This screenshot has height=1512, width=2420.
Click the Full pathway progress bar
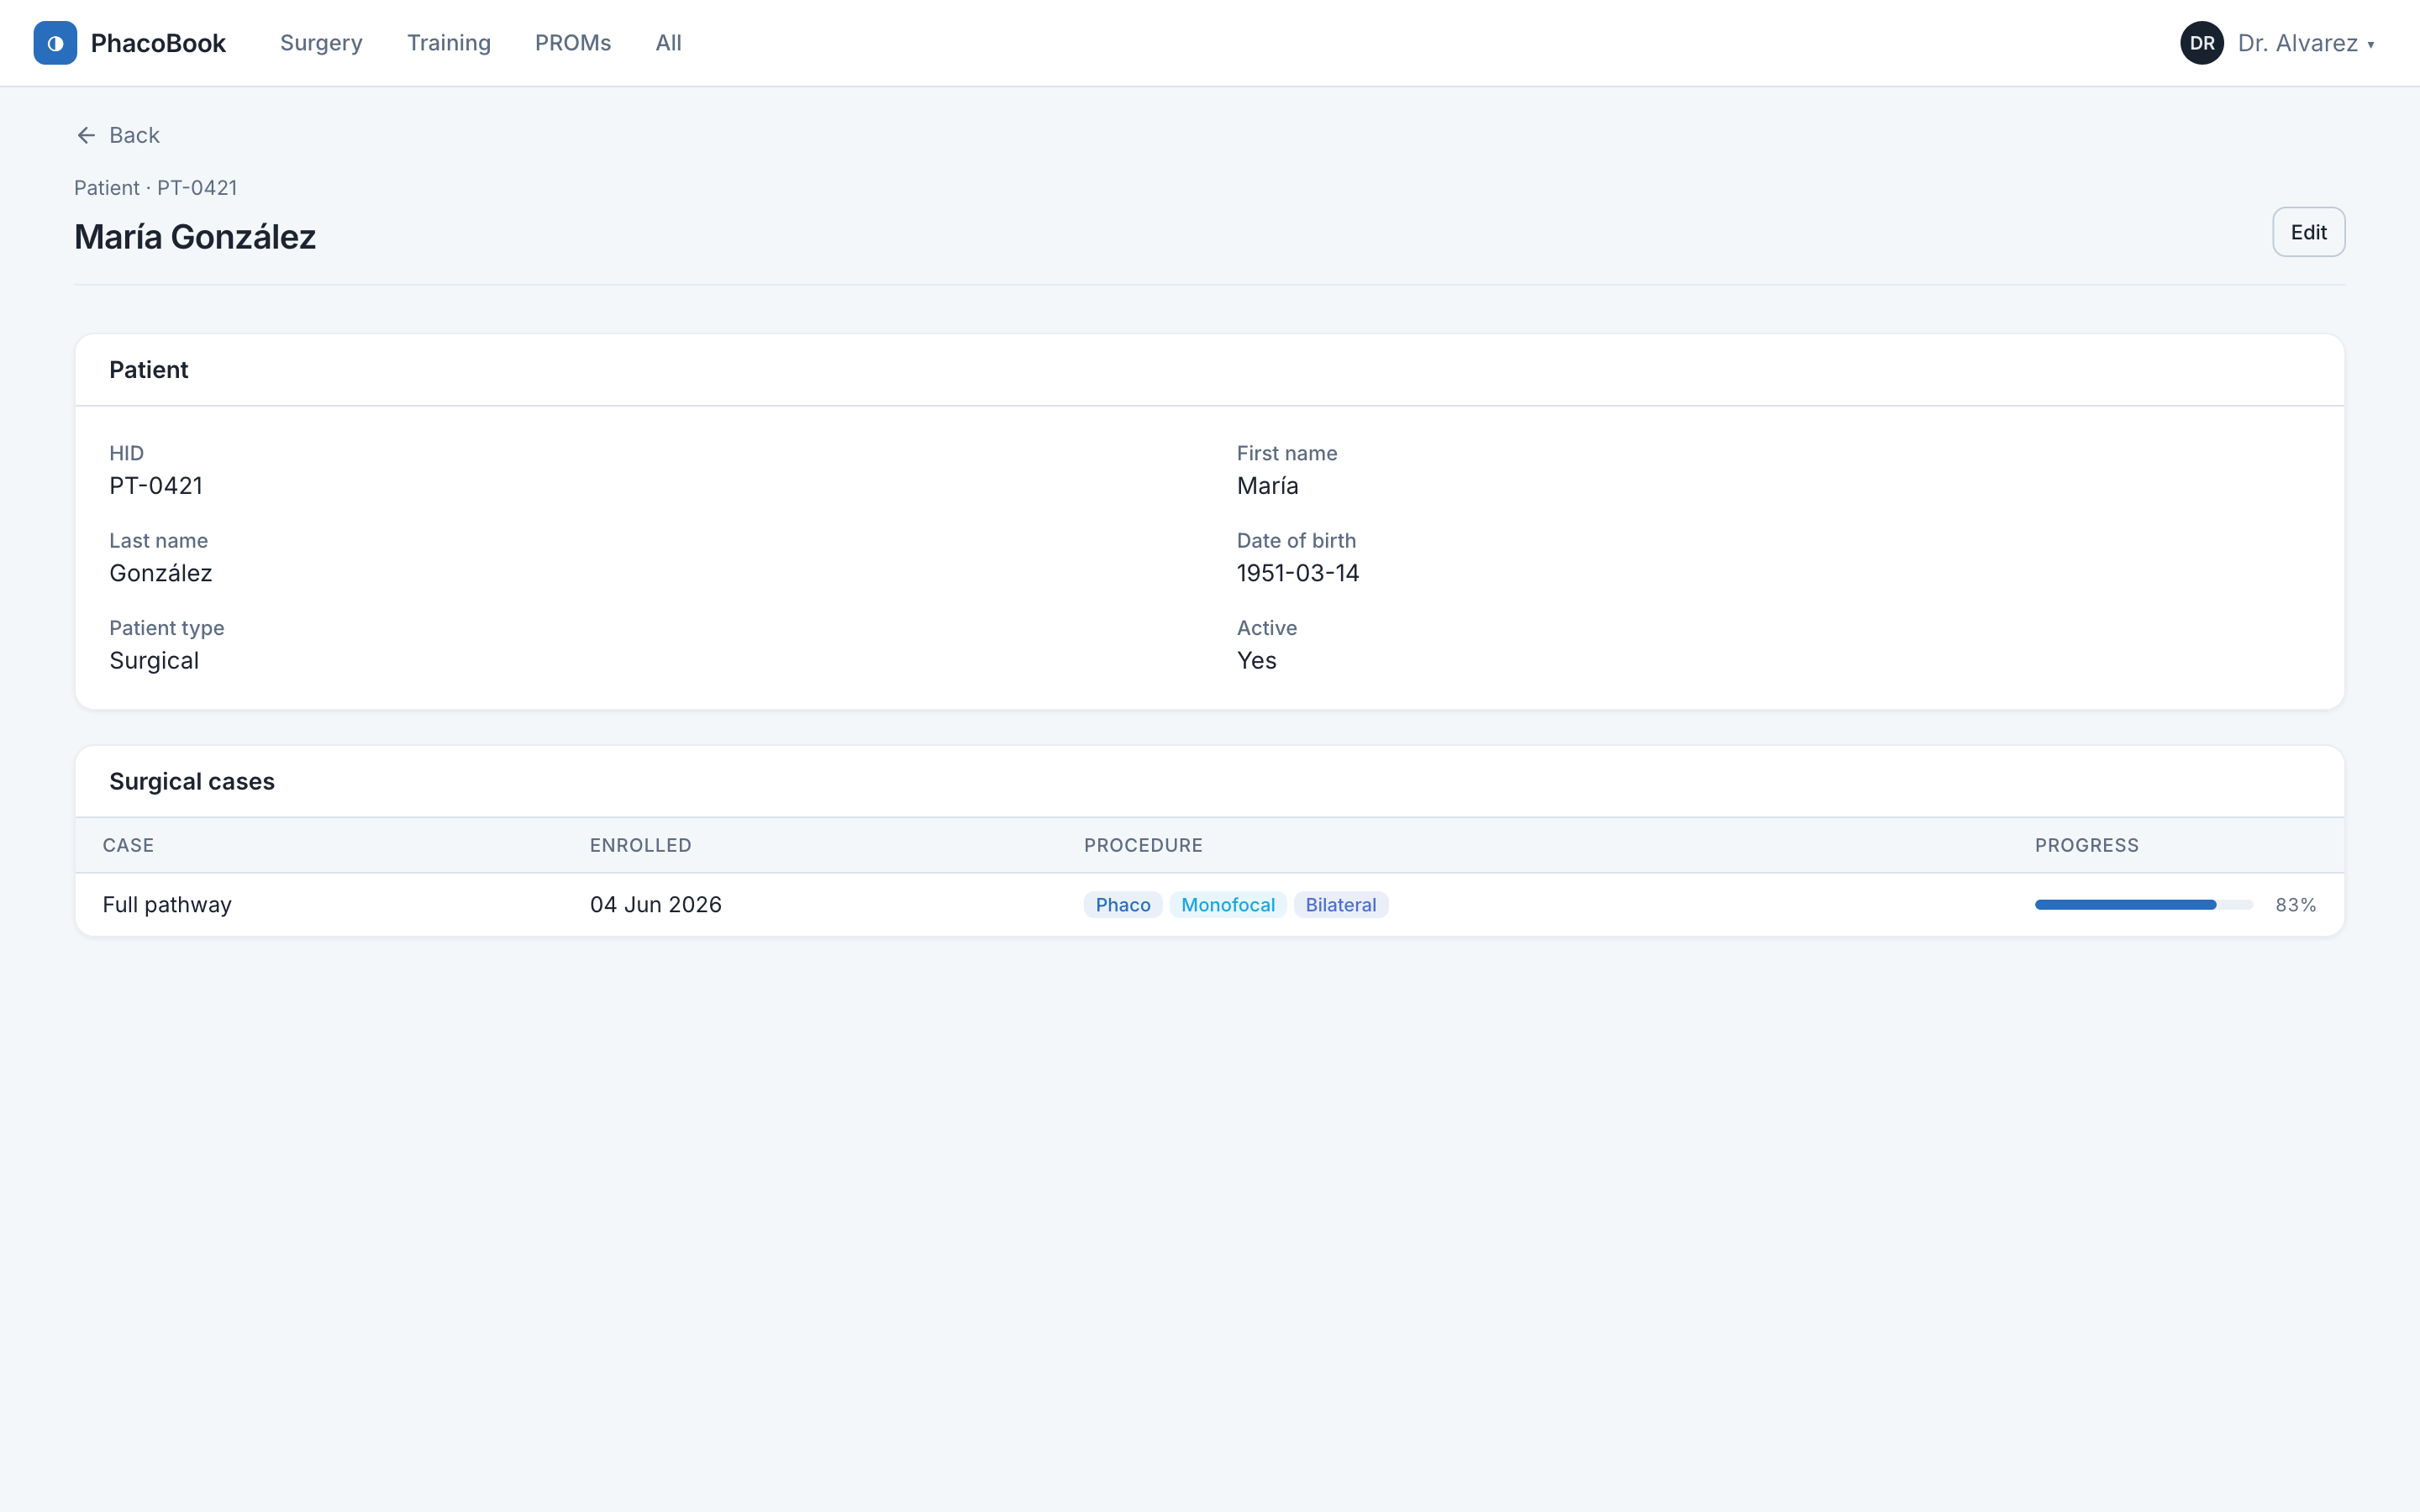pyautogui.click(x=2143, y=905)
